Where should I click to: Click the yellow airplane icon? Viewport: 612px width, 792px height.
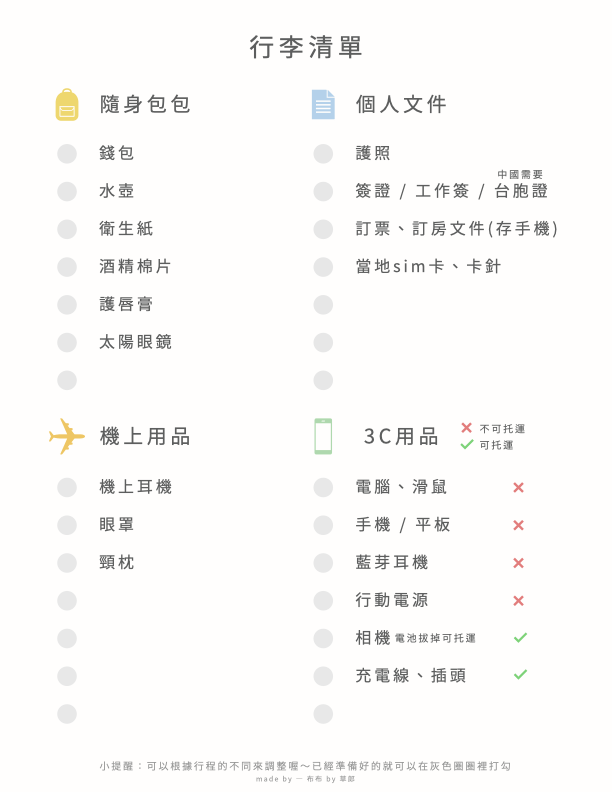point(67,436)
